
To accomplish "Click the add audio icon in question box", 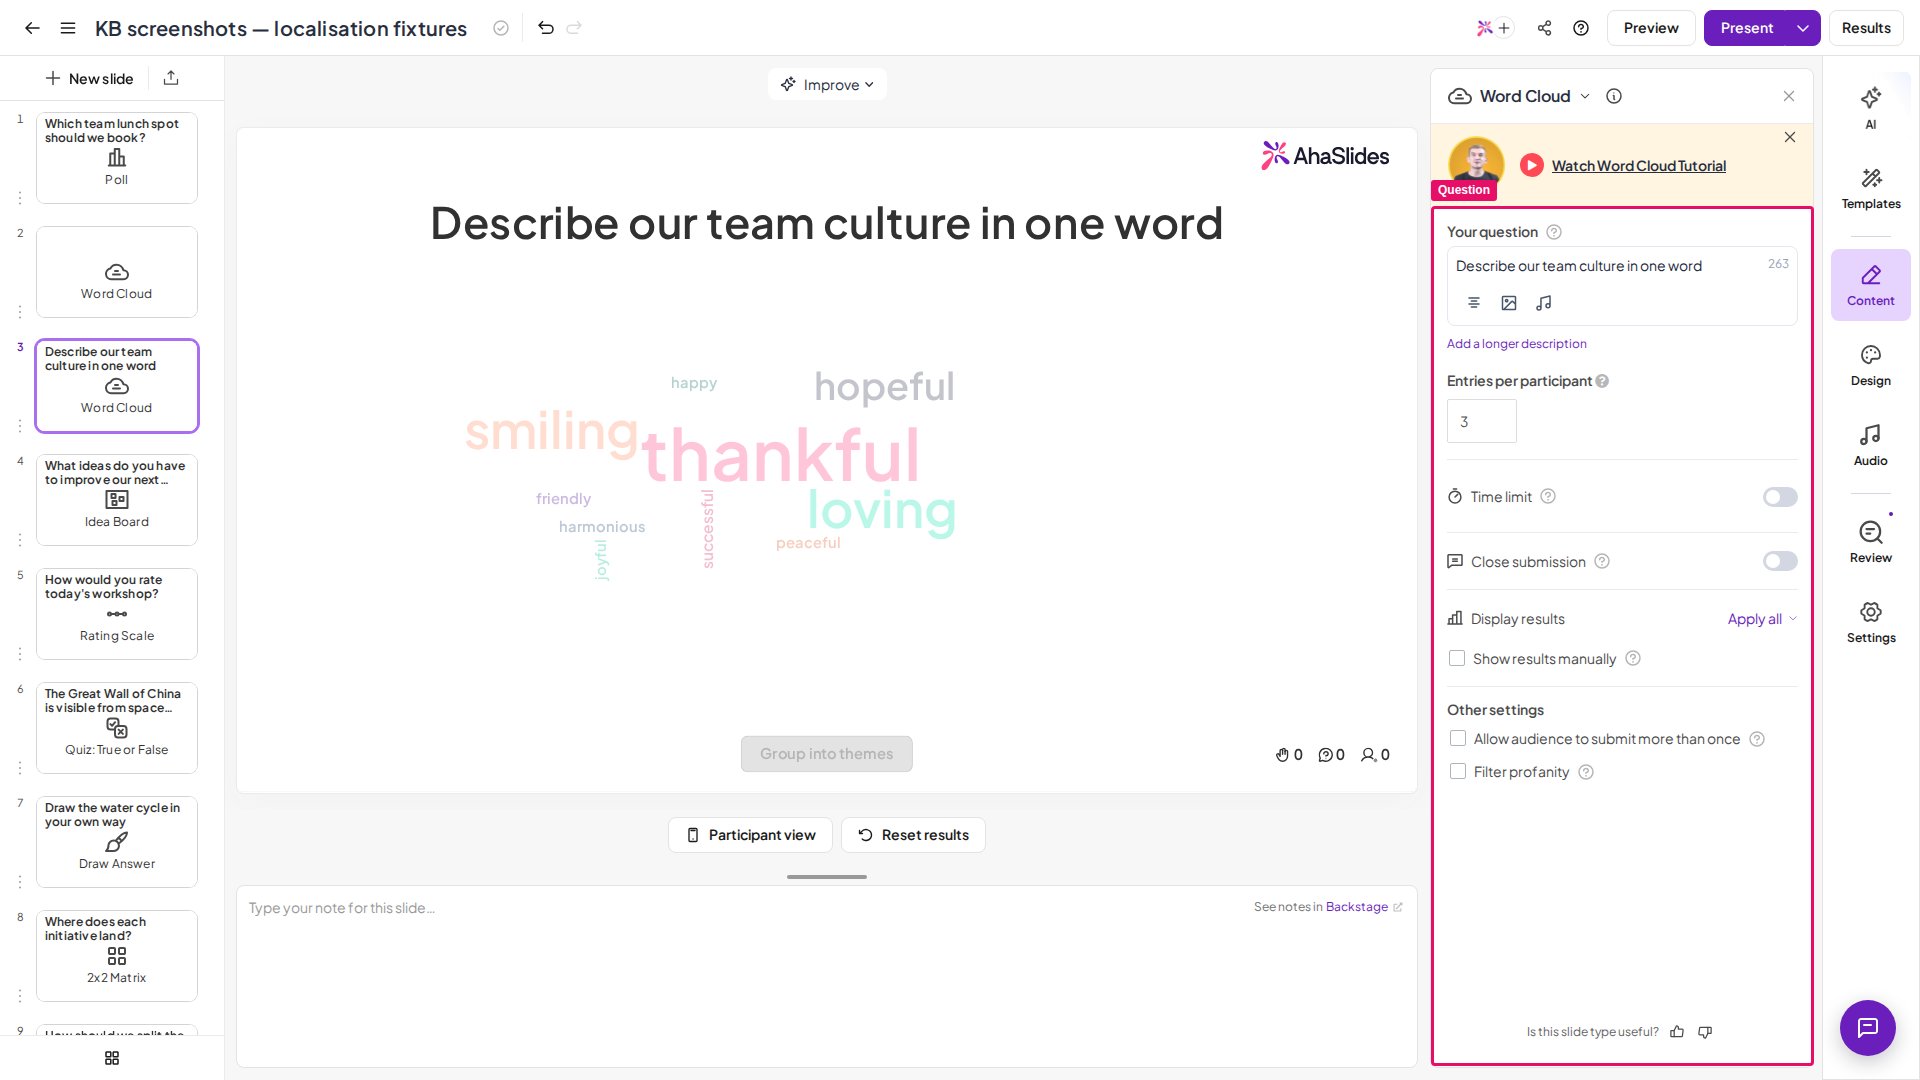I will click(x=1544, y=303).
